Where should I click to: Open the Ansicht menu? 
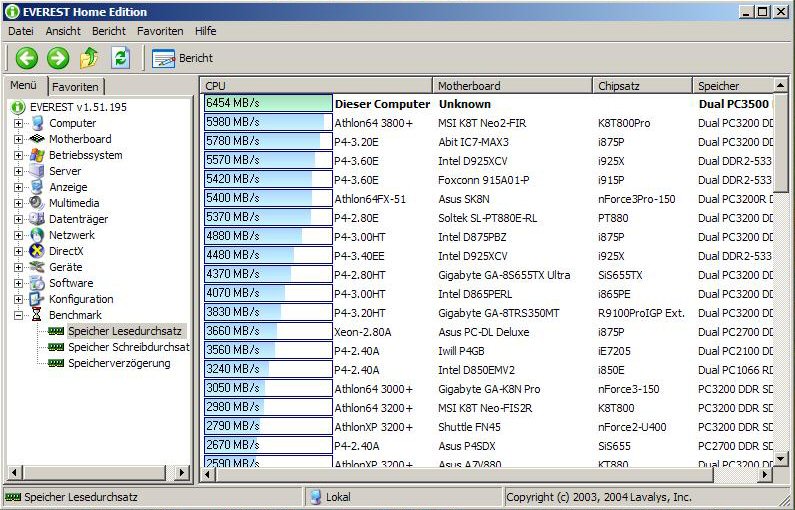point(63,31)
